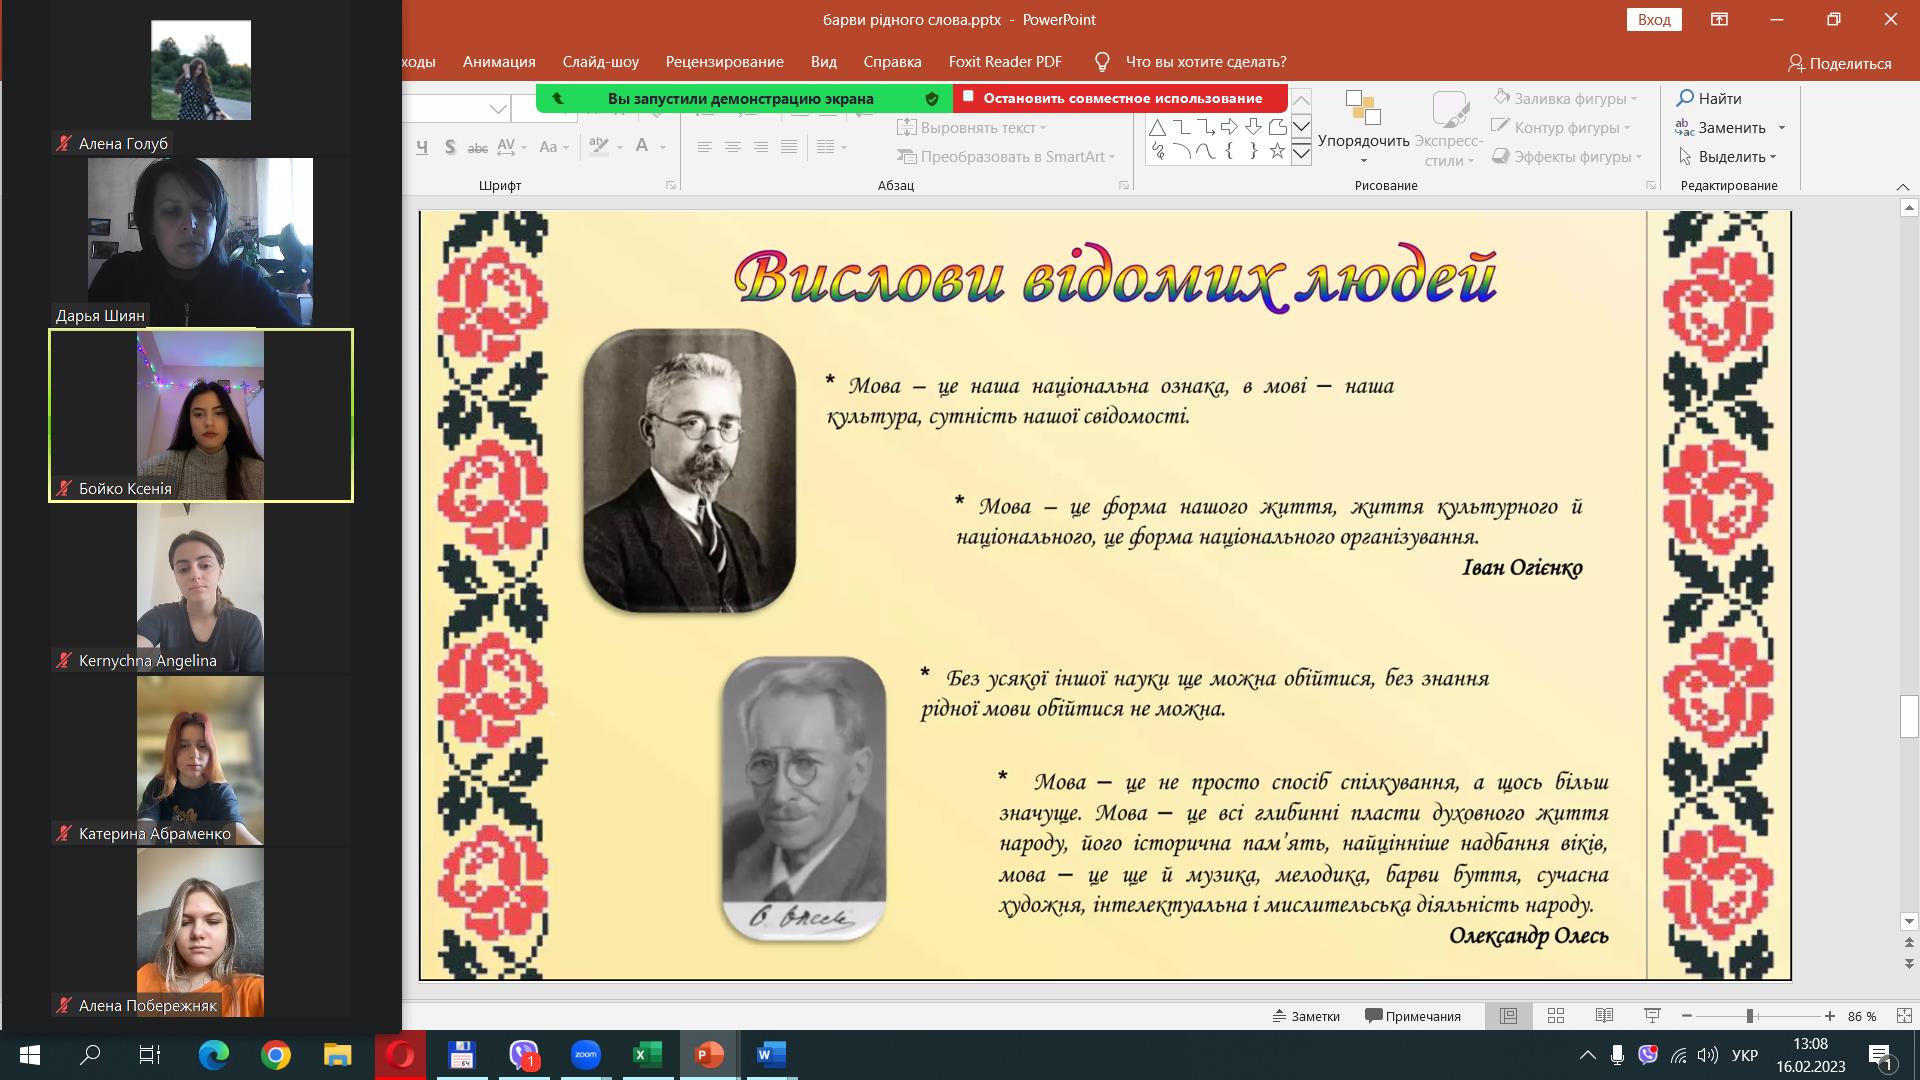Toggle text shadow formatting
The image size is (1920, 1080).
[x=450, y=147]
